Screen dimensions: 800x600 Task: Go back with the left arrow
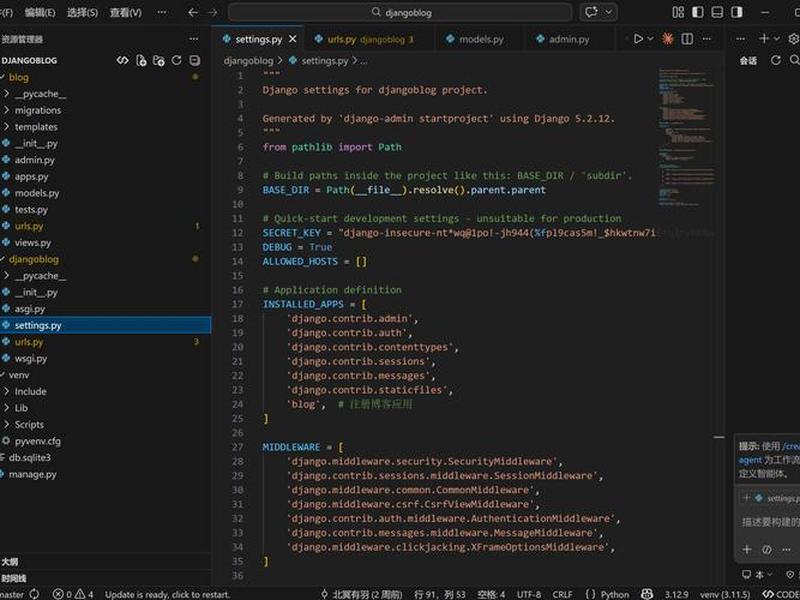pyautogui.click(x=193, y=12)
